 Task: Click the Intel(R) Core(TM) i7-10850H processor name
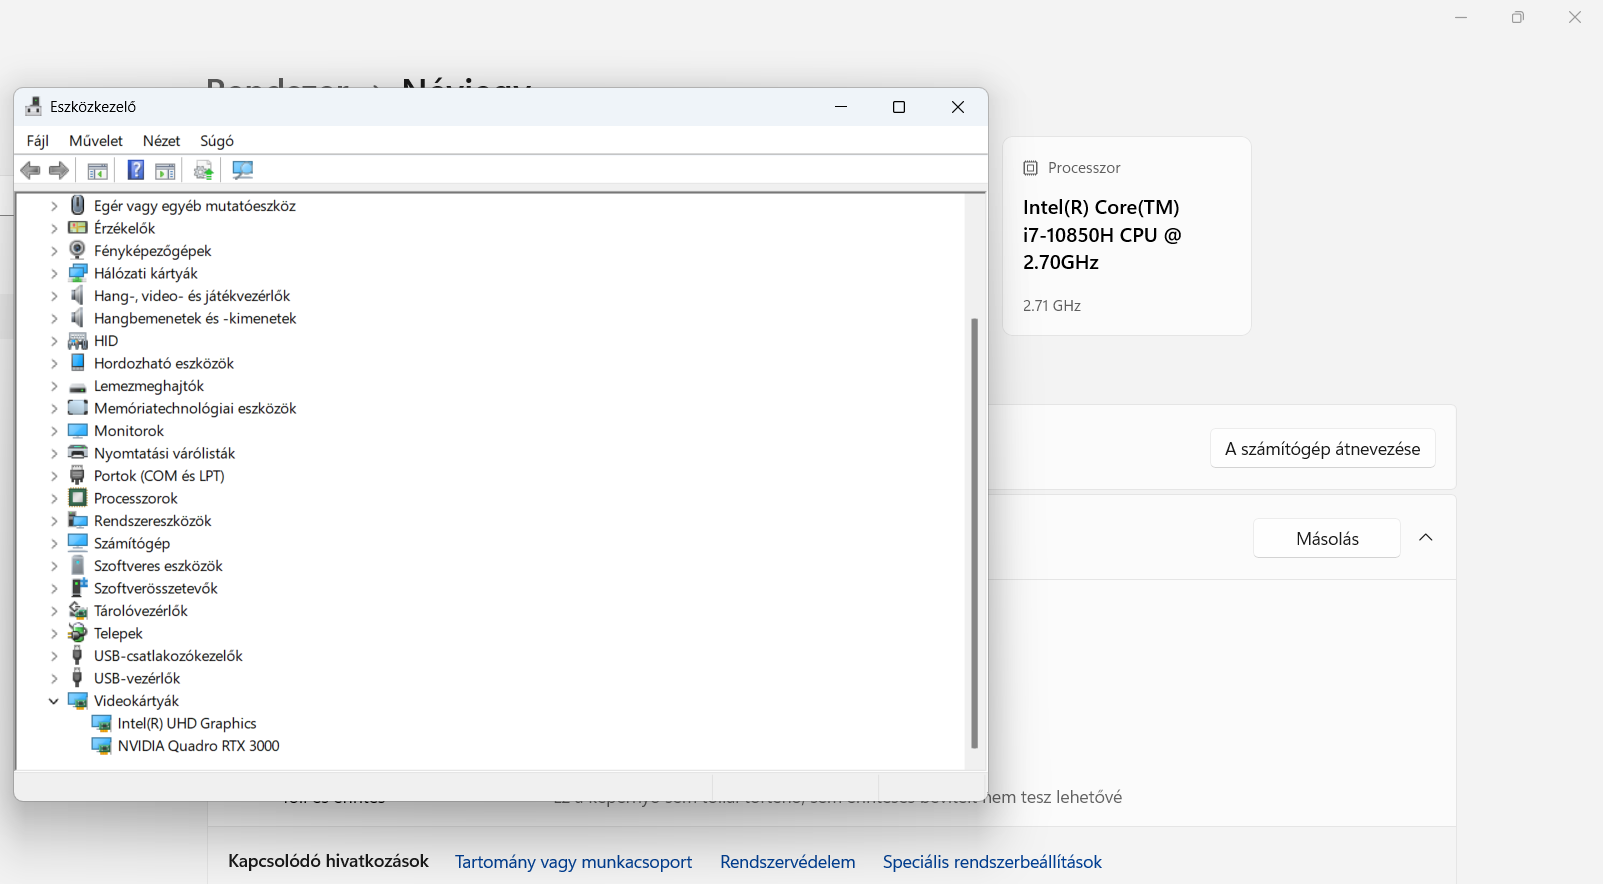(1102, 235)
